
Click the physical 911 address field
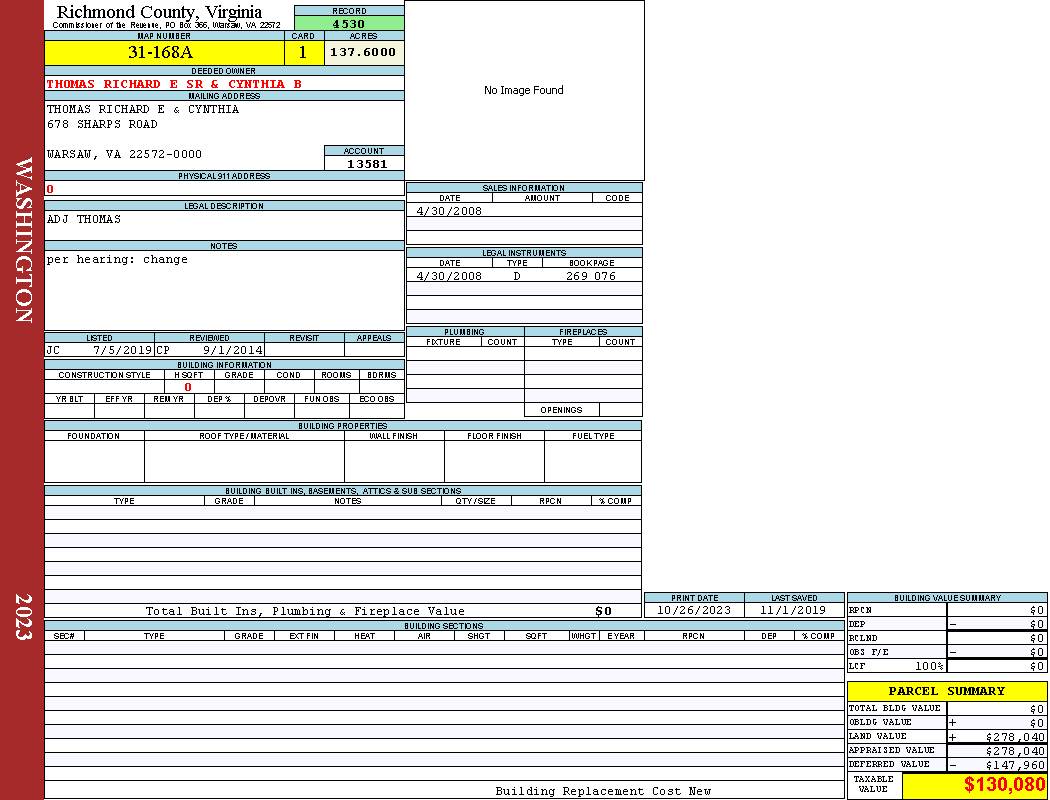[x=224, y=189]
